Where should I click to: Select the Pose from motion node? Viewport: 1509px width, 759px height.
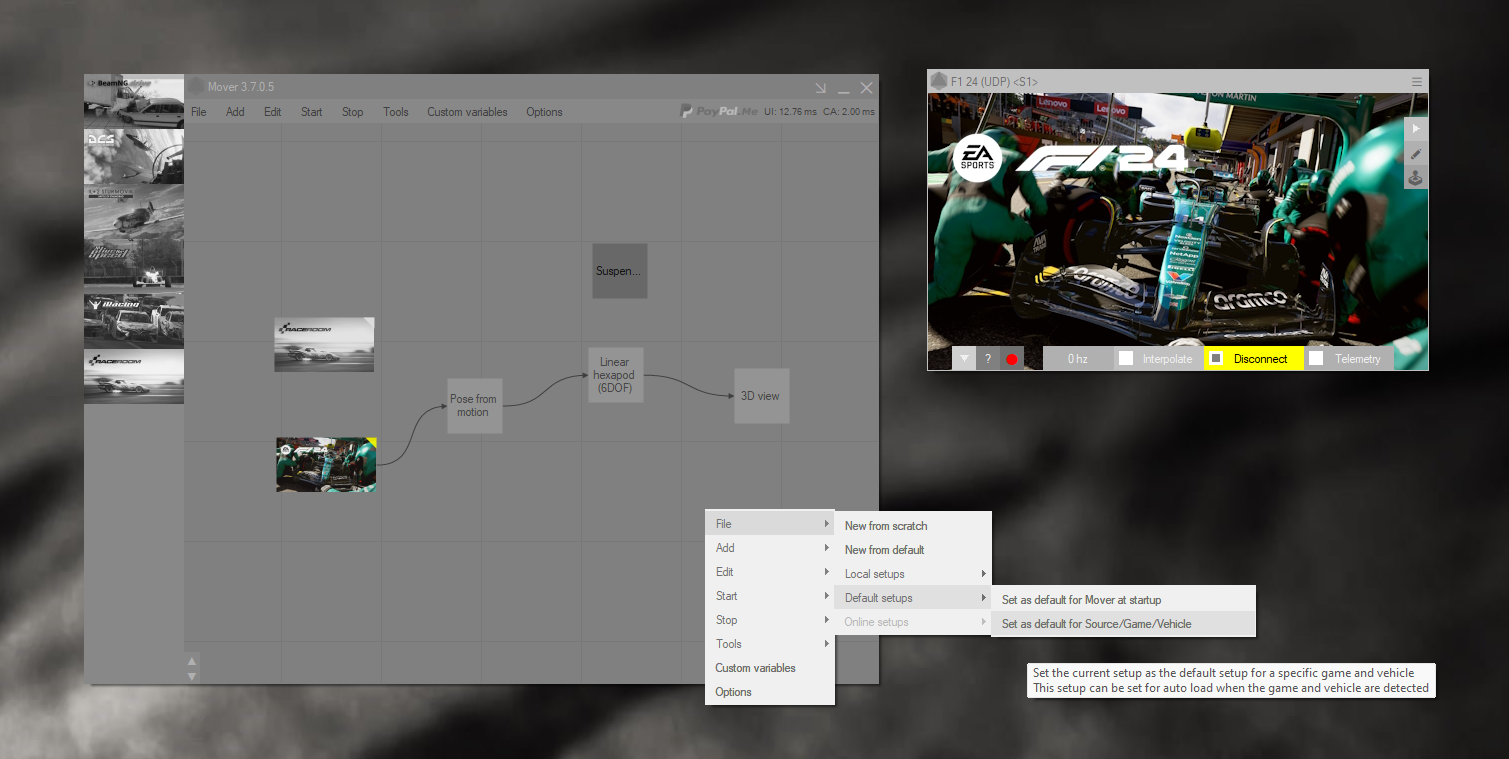474,405
